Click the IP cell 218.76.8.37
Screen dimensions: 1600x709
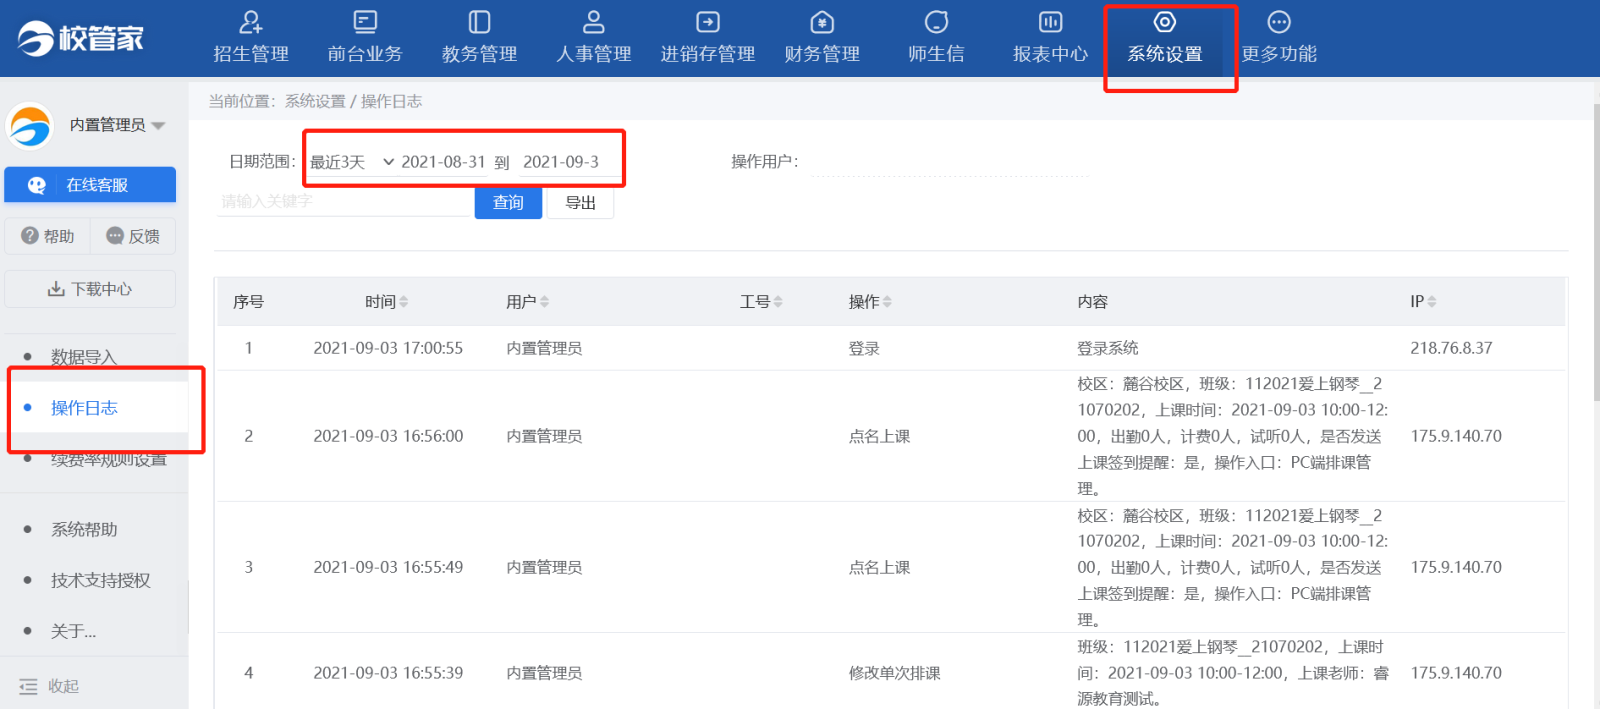pyautogui.click(x=1451, y=348)
